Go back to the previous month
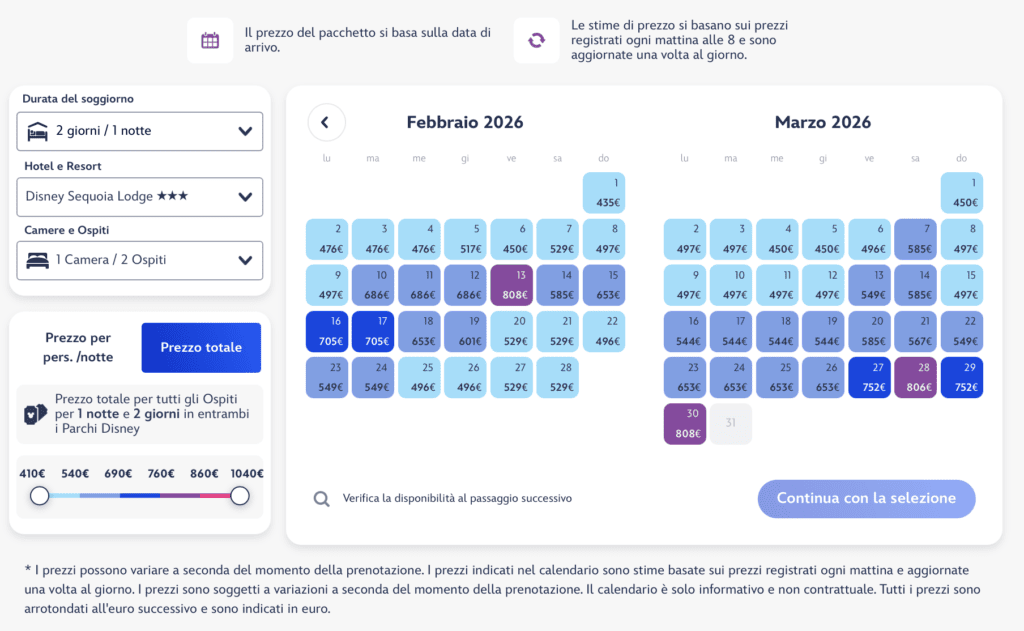The width and height of the screenshot is (1024, 631). pos(326,122)
